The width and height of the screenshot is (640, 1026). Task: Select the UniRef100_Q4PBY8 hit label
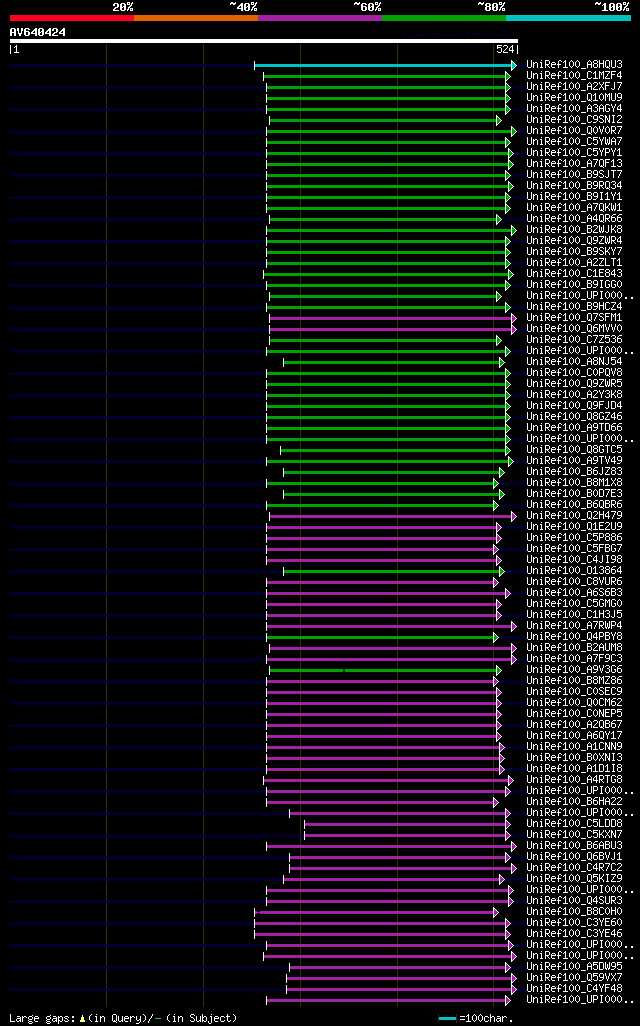[575, 637]
